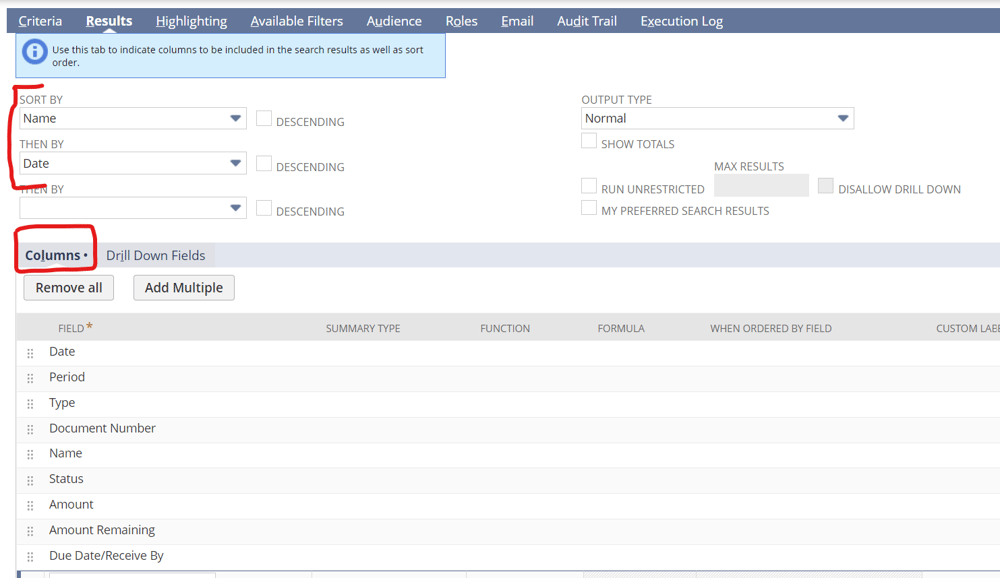Click the drag handle beside Document Number

pyautogui.click(x=30, y=429)
